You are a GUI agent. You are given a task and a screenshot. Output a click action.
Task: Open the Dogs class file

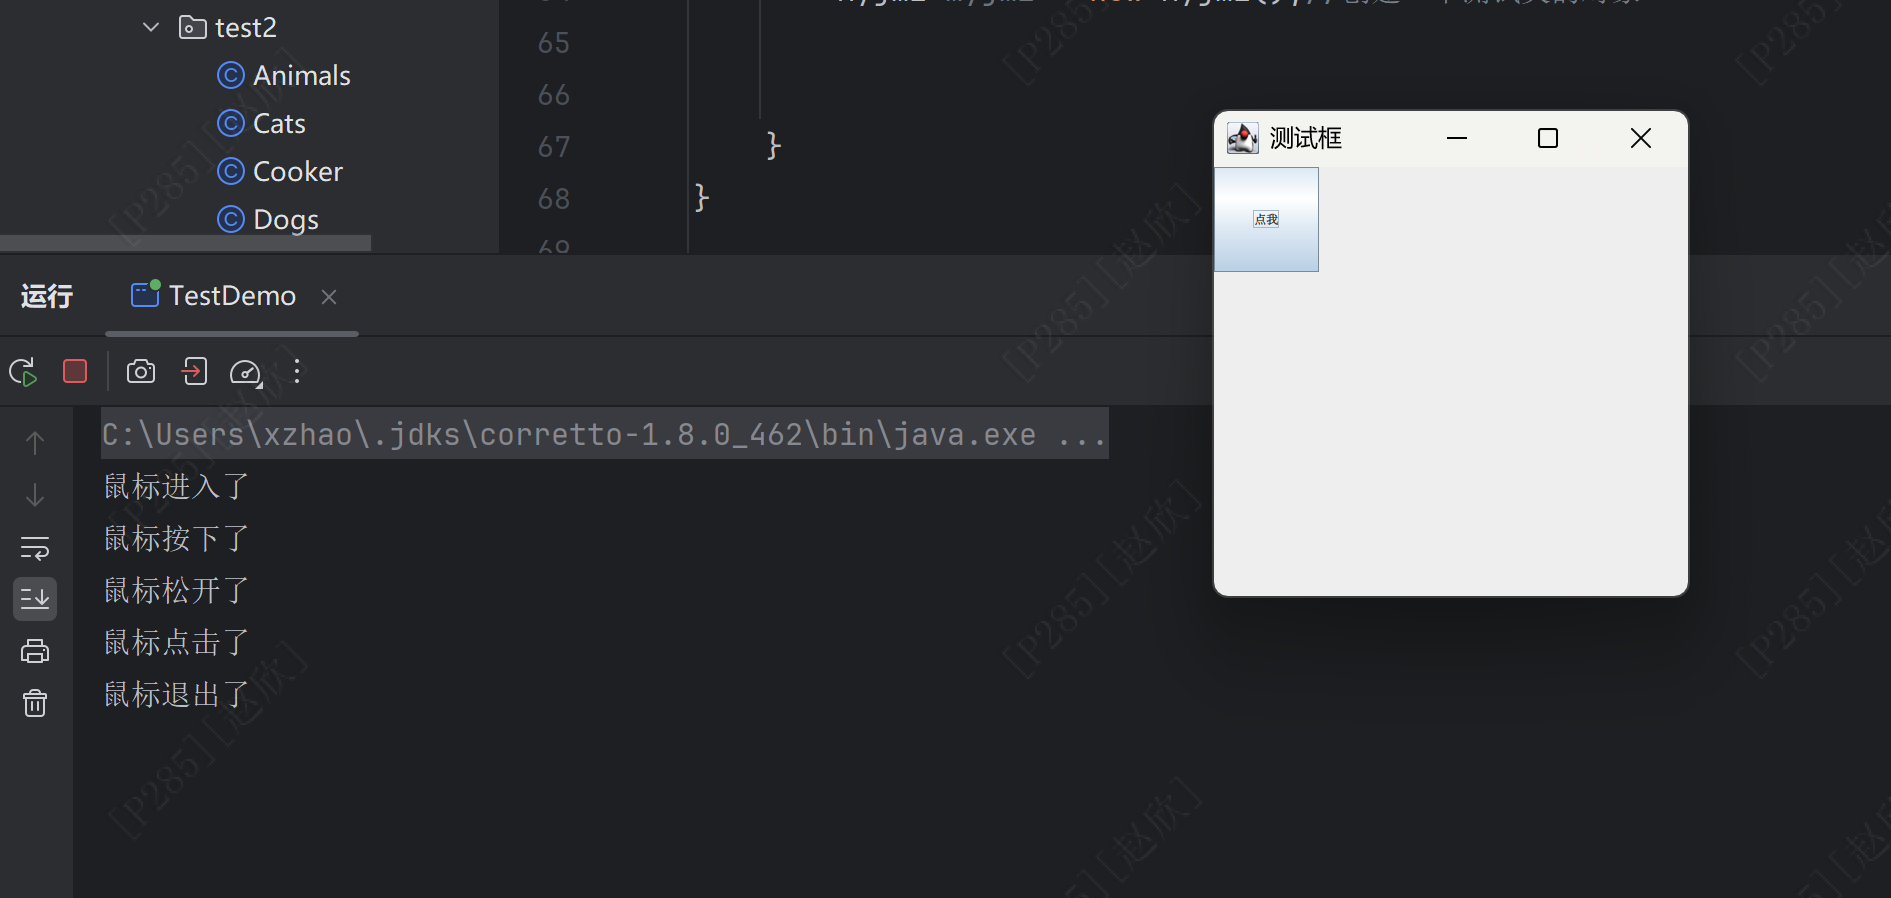coord(285,220)
